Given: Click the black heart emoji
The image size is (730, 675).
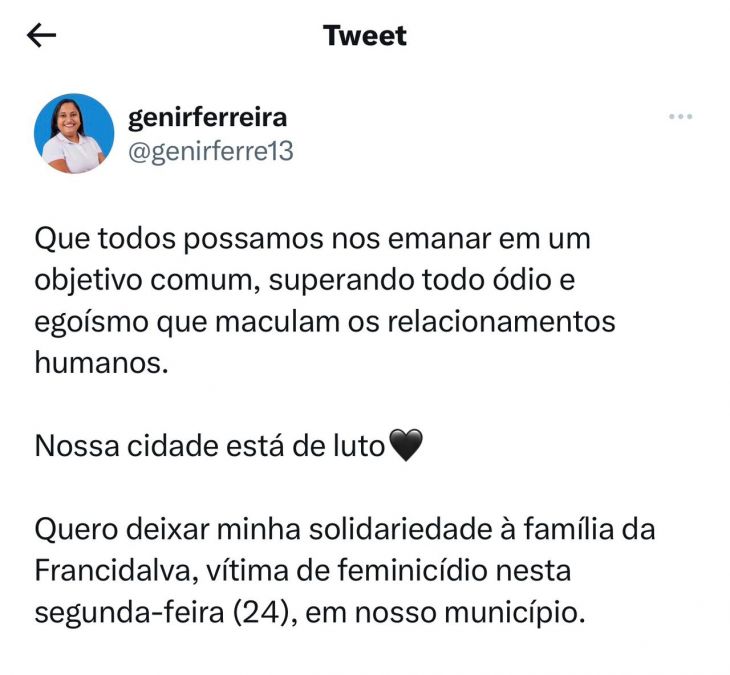Looking at the screenshot, I should coord(405,446).
